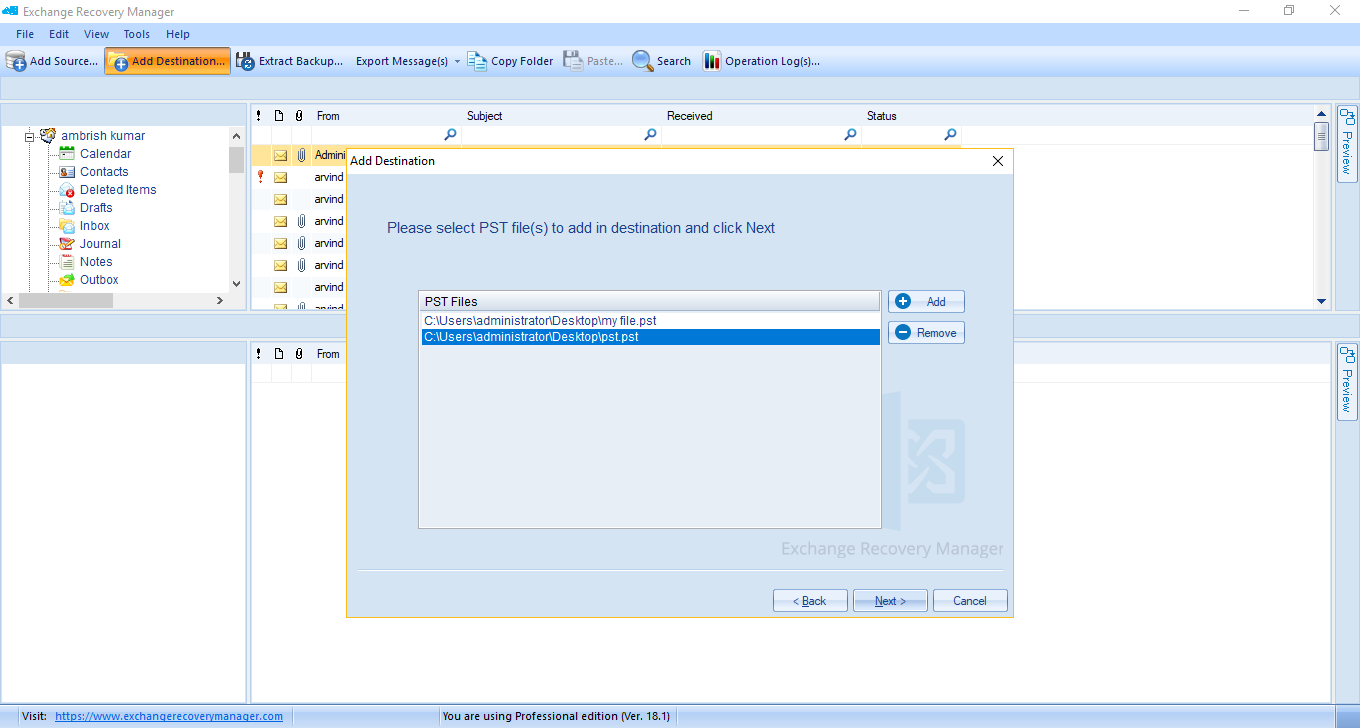Click the Search magnifier toolbar icon
Image resolution: width=1366 pixels, height=728 pixels.
[x=642, y=61]
